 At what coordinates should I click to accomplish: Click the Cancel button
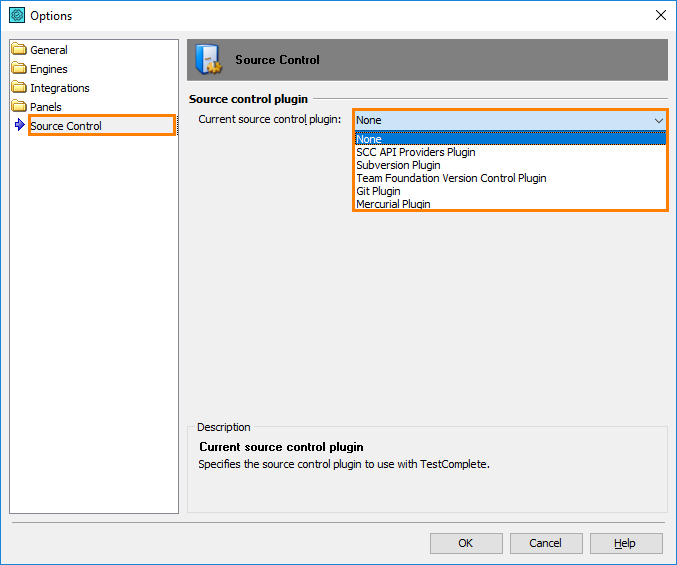point(546,543)
